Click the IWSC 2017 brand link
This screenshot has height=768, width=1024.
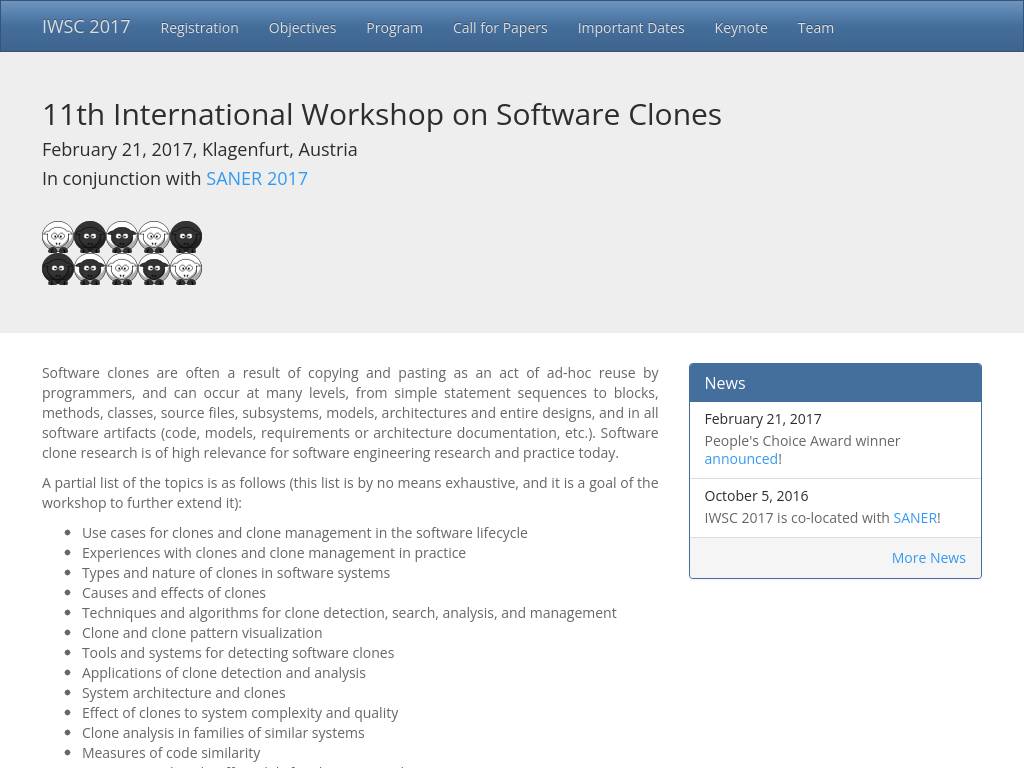86,27
